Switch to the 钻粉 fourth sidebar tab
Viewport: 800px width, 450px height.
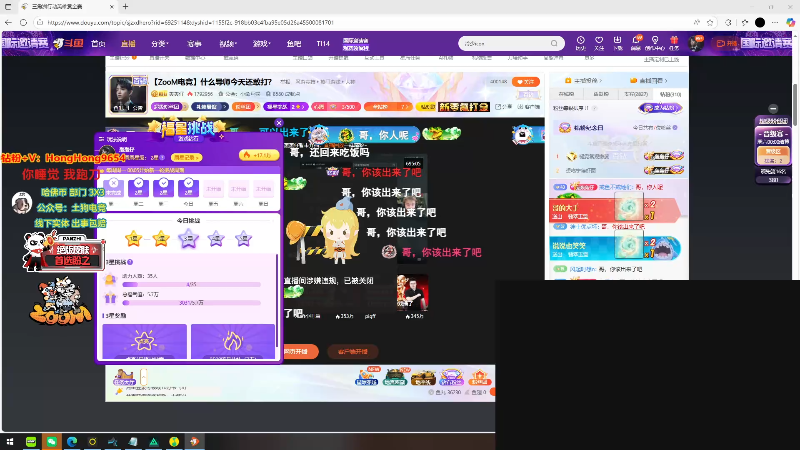coord(670,94)
